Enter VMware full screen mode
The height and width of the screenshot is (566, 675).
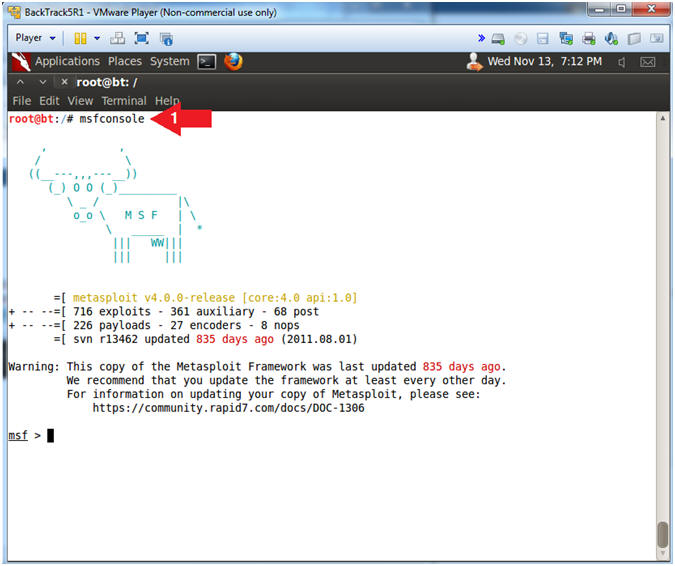(142, 39)
